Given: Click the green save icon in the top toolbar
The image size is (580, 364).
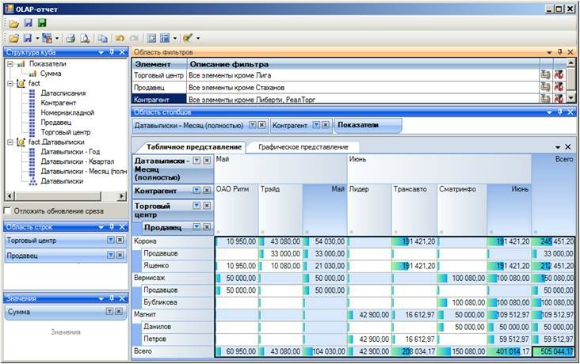Looking at the screenshot, I should [x=42, y=23].
